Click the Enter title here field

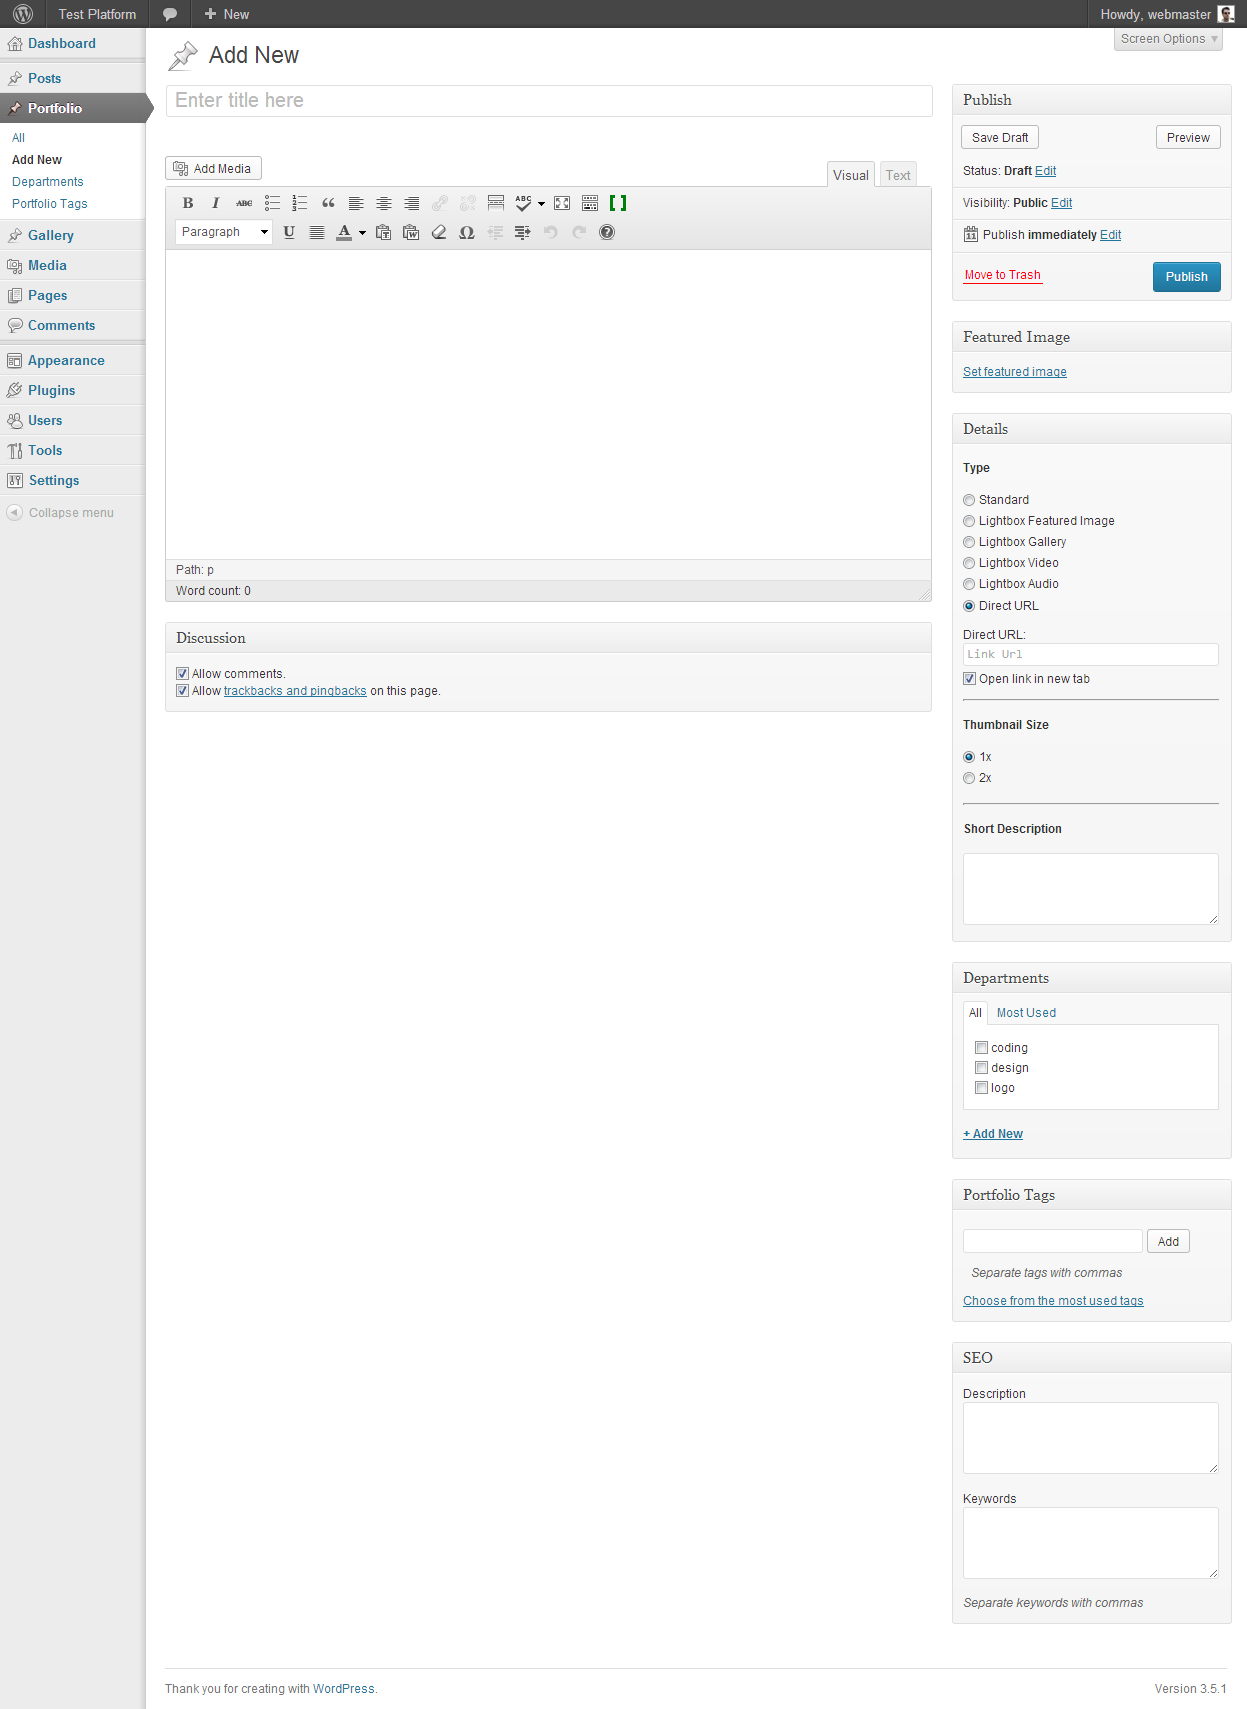coord(548,100)
